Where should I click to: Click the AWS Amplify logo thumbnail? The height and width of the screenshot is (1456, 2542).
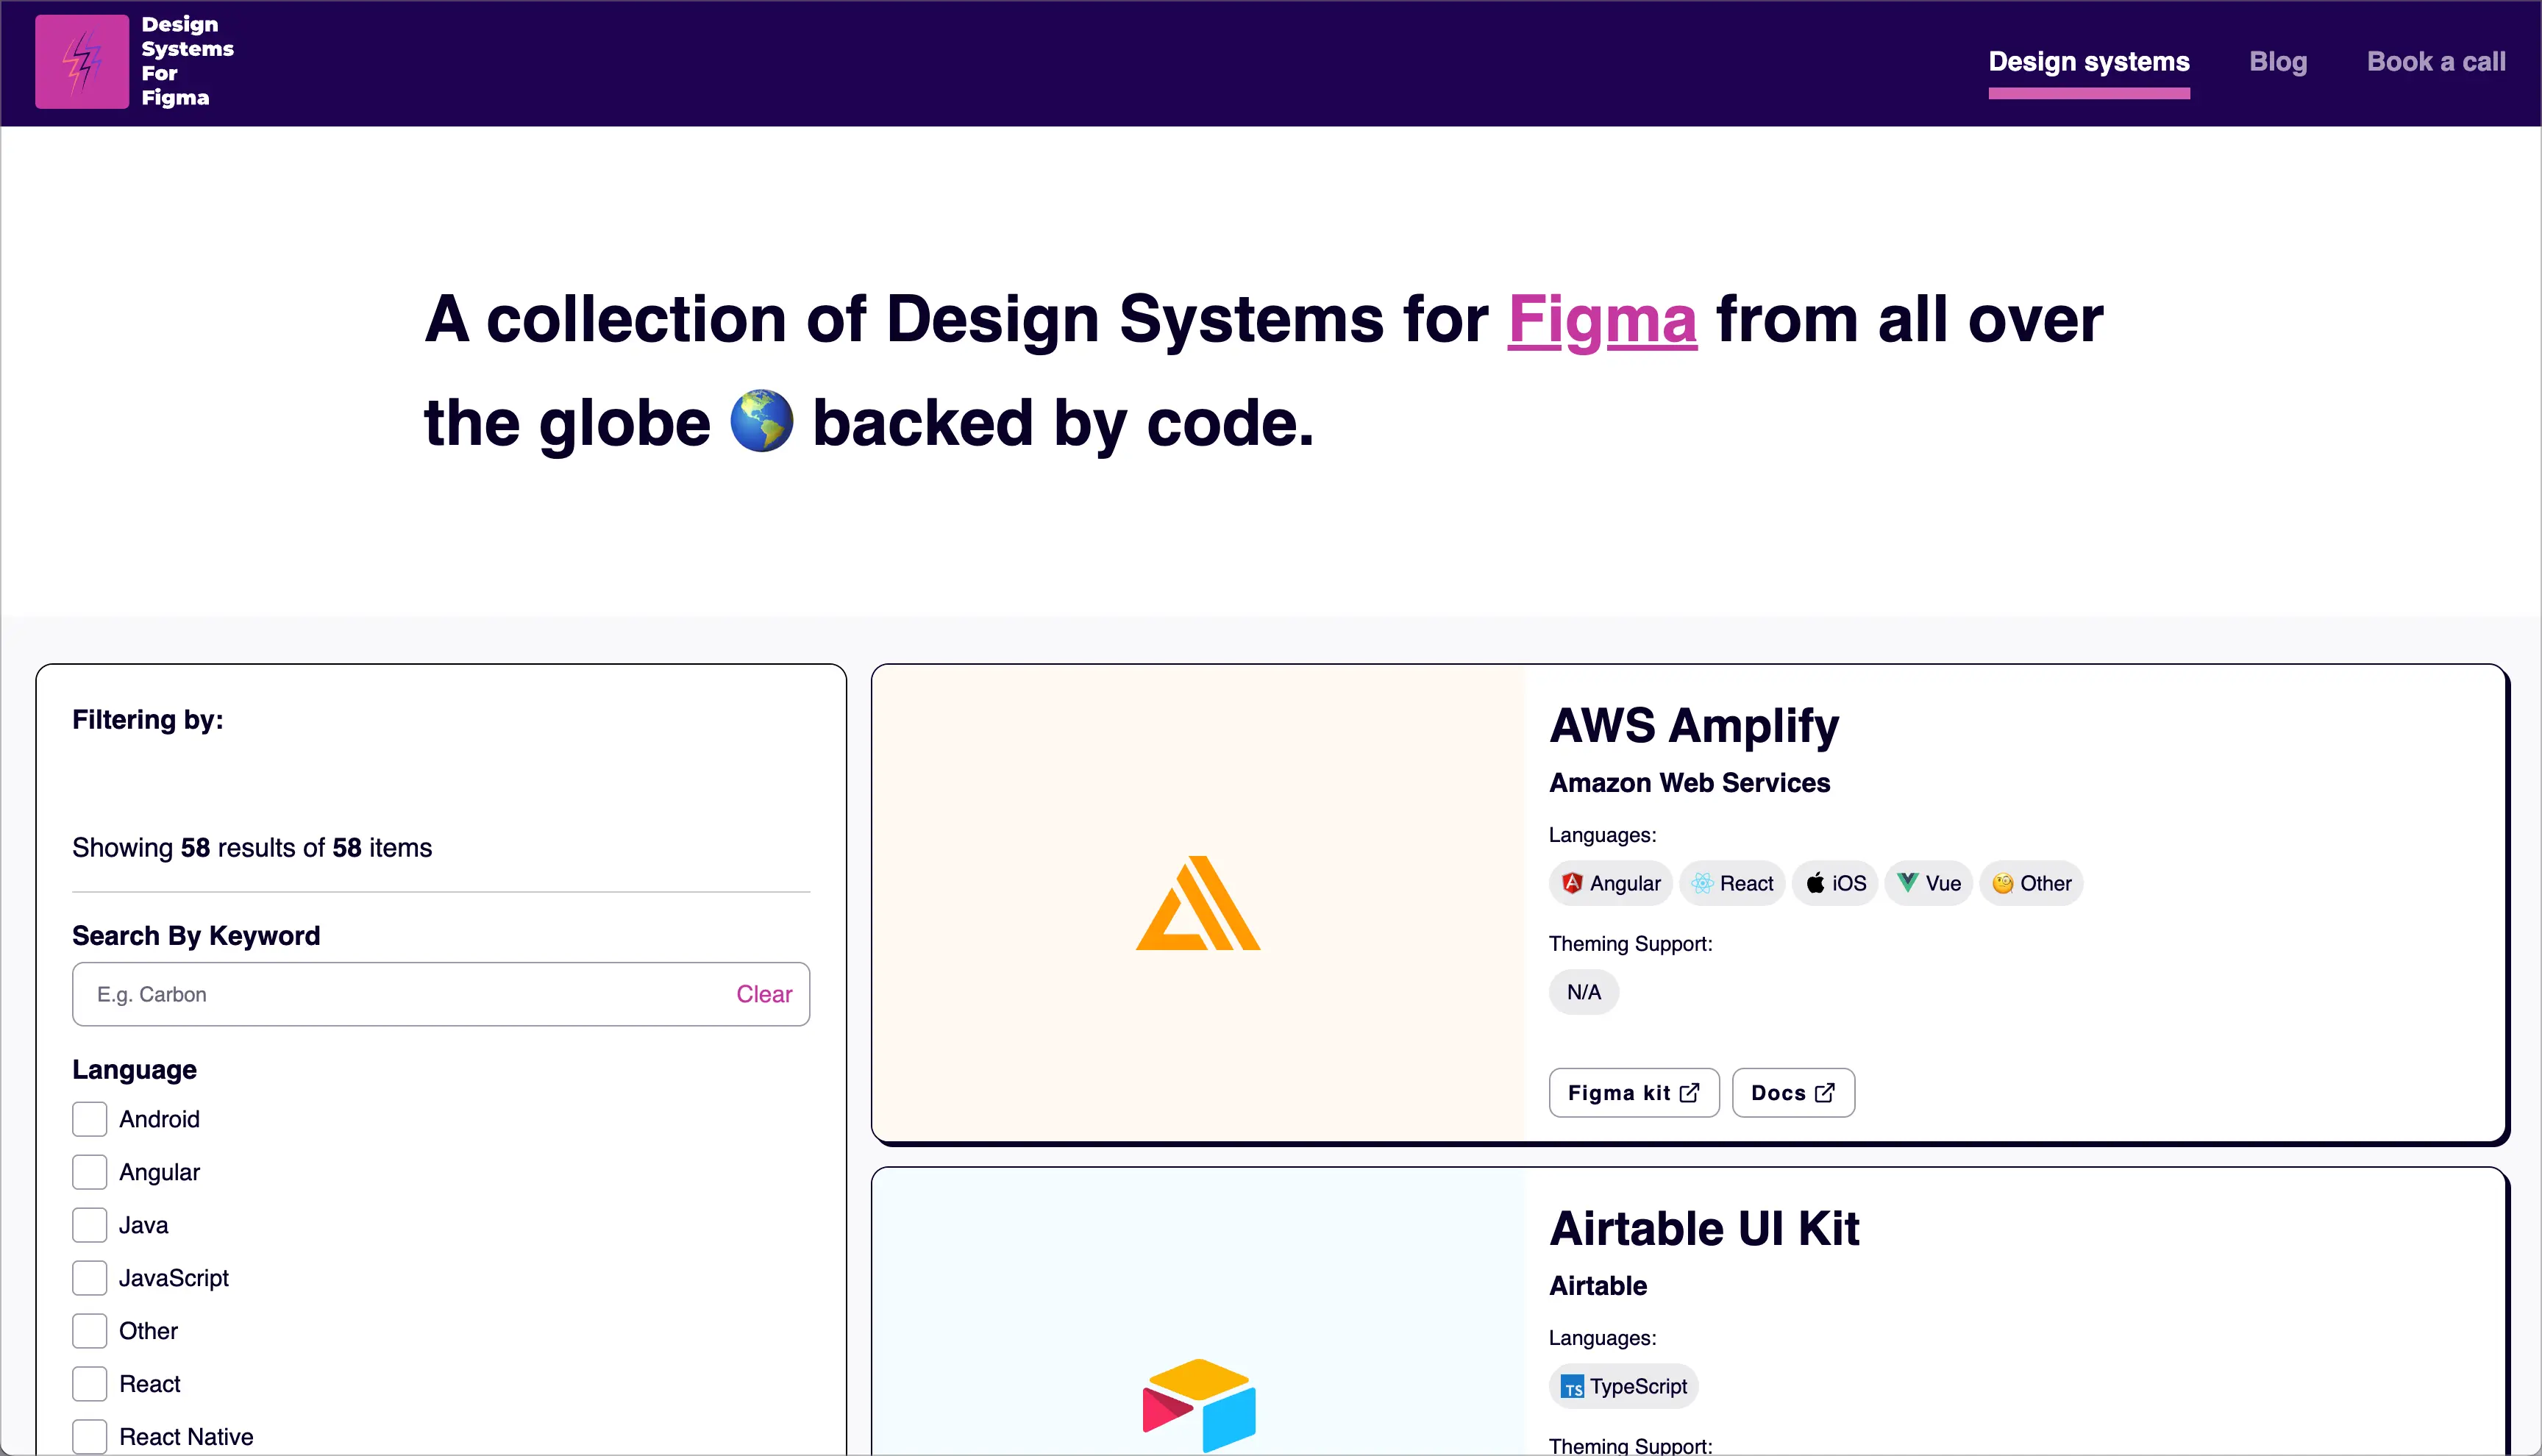[x=1198, y=903]
